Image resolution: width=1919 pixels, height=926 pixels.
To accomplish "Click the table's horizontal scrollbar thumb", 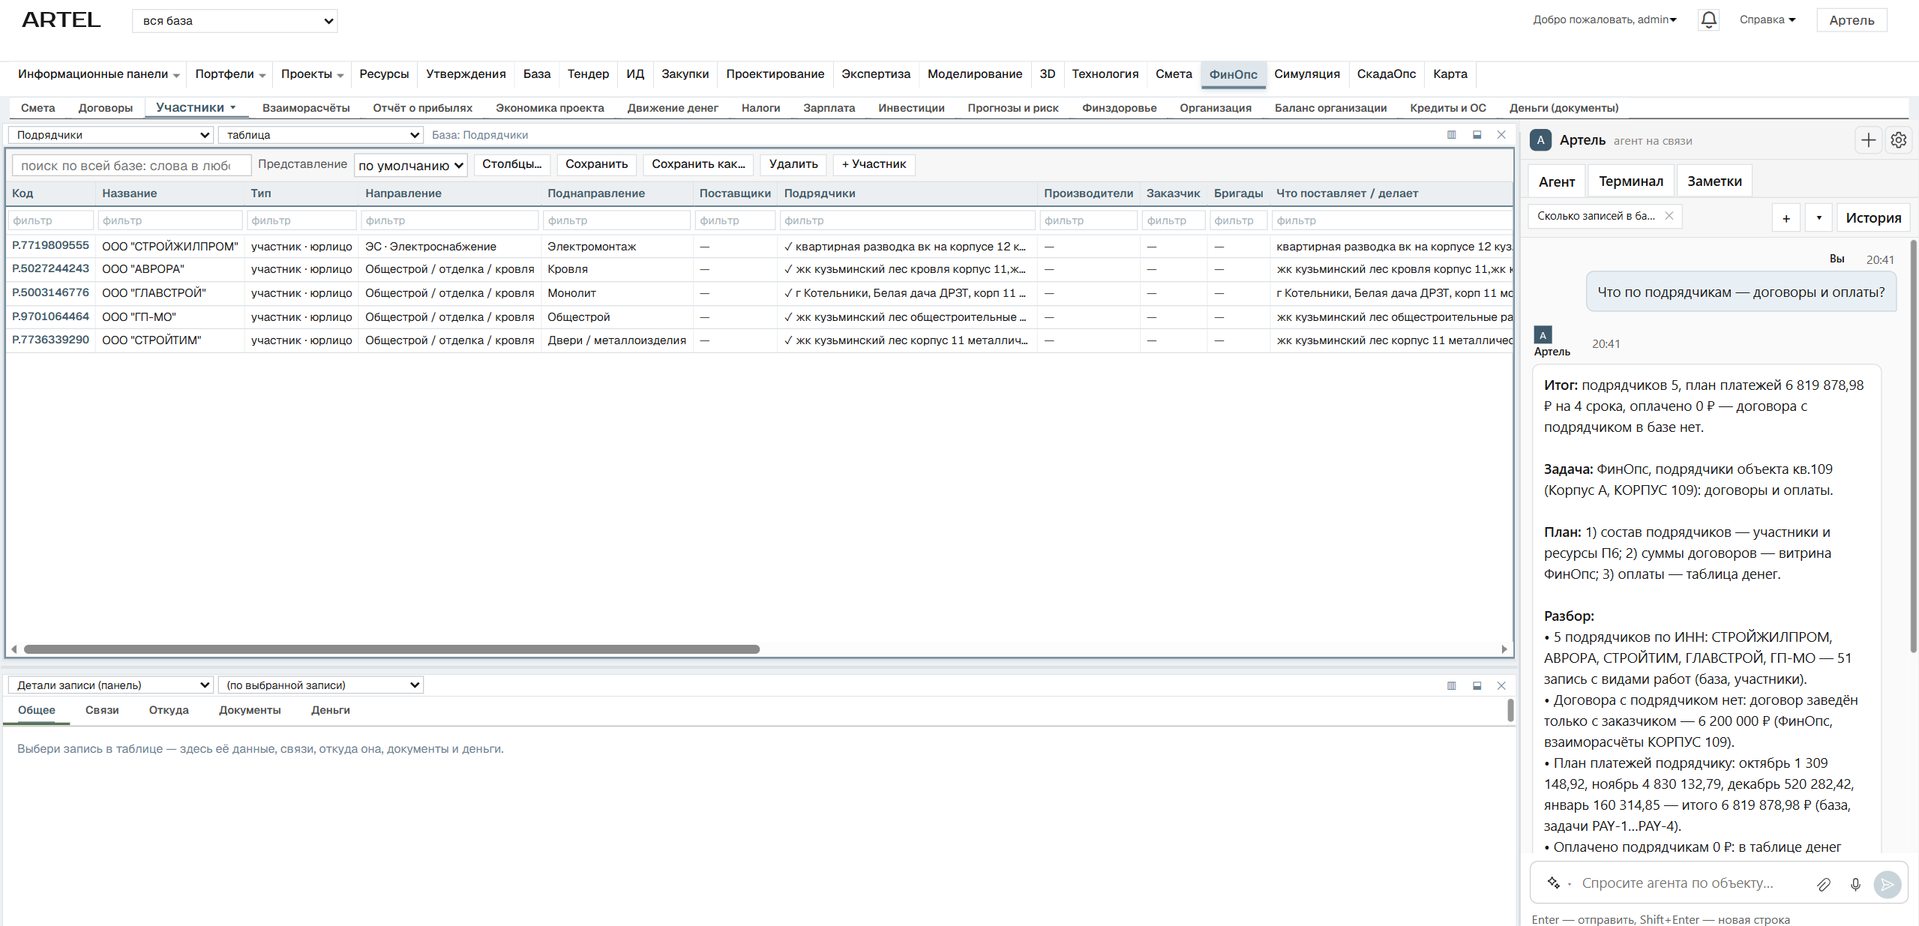I will pyautogui.click(x=392, y=649).
